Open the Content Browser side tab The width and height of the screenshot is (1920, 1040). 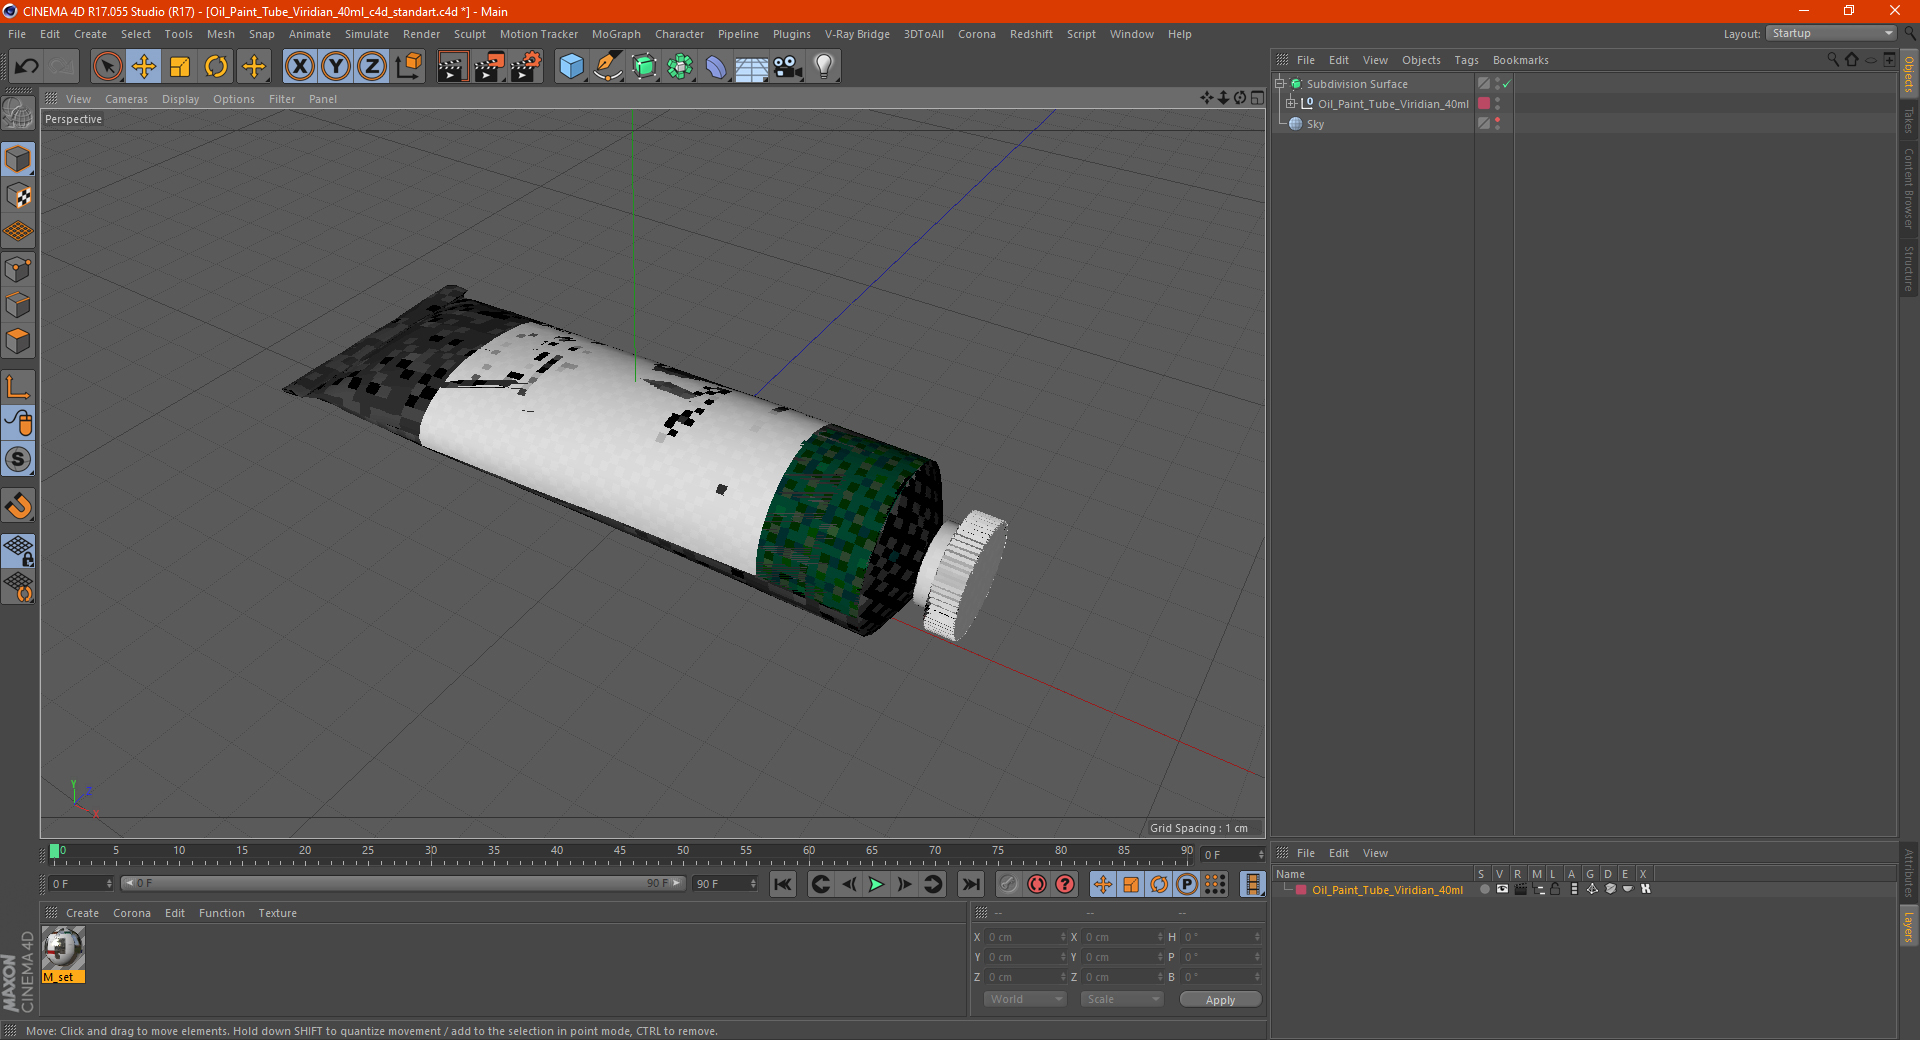1909,188
